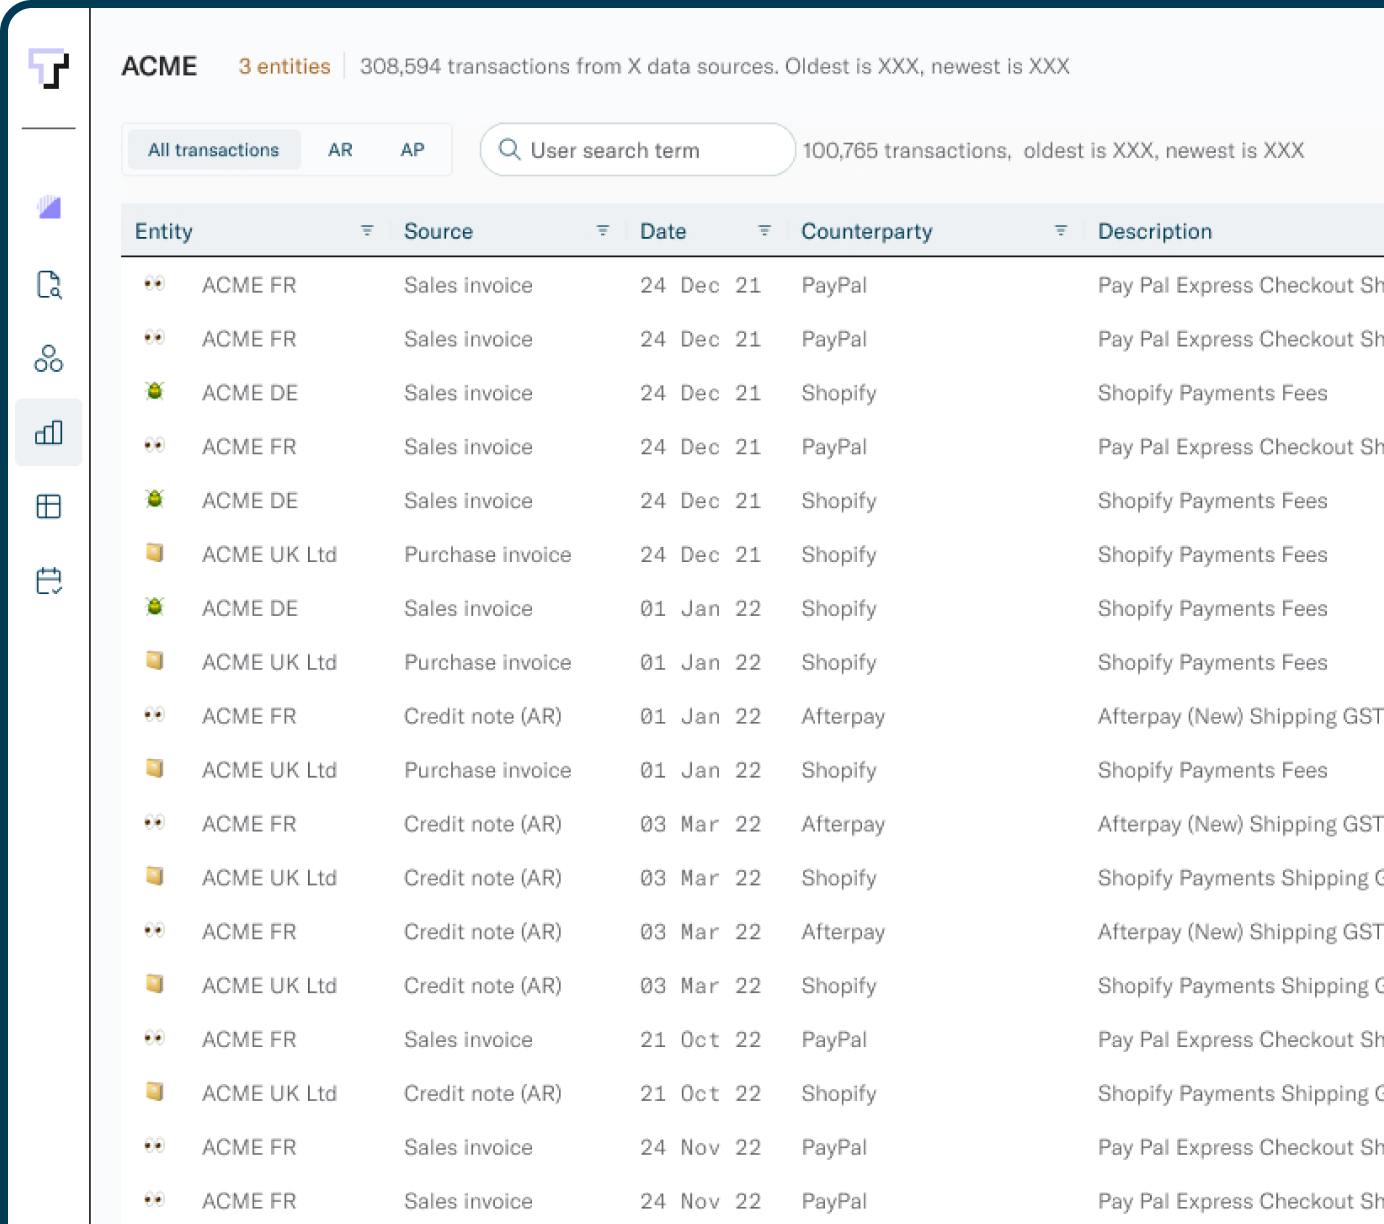This screenshot has width=1384, height=1224.
Task: Click yellow icon in ACME UK Ltd 21 Oct 22 row
Action: point(154,1091)
